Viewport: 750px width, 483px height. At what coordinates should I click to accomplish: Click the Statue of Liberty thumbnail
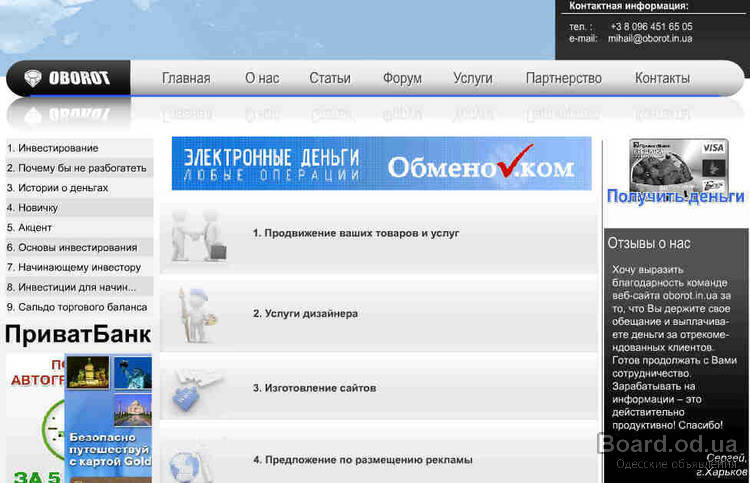133,372
